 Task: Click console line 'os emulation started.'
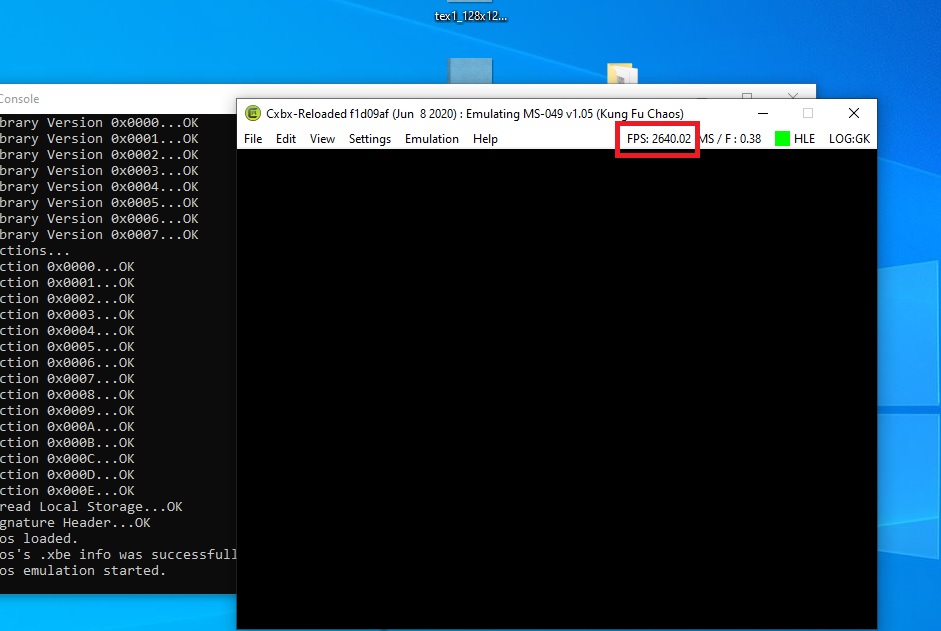tap(83, 570)
